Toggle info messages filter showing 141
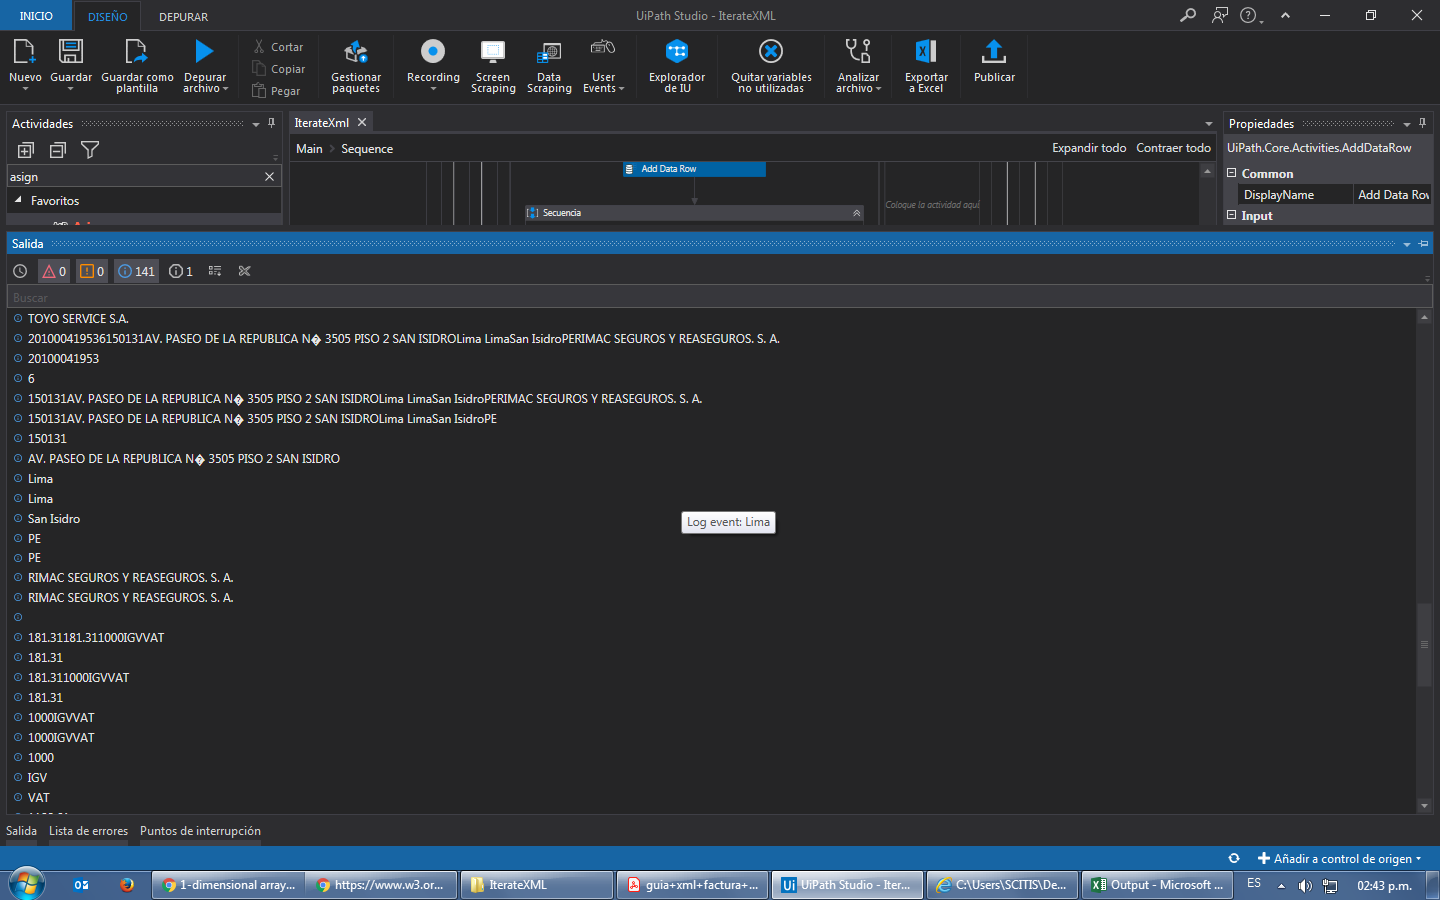Viewport: 1440px width, 900px height. 137,271
